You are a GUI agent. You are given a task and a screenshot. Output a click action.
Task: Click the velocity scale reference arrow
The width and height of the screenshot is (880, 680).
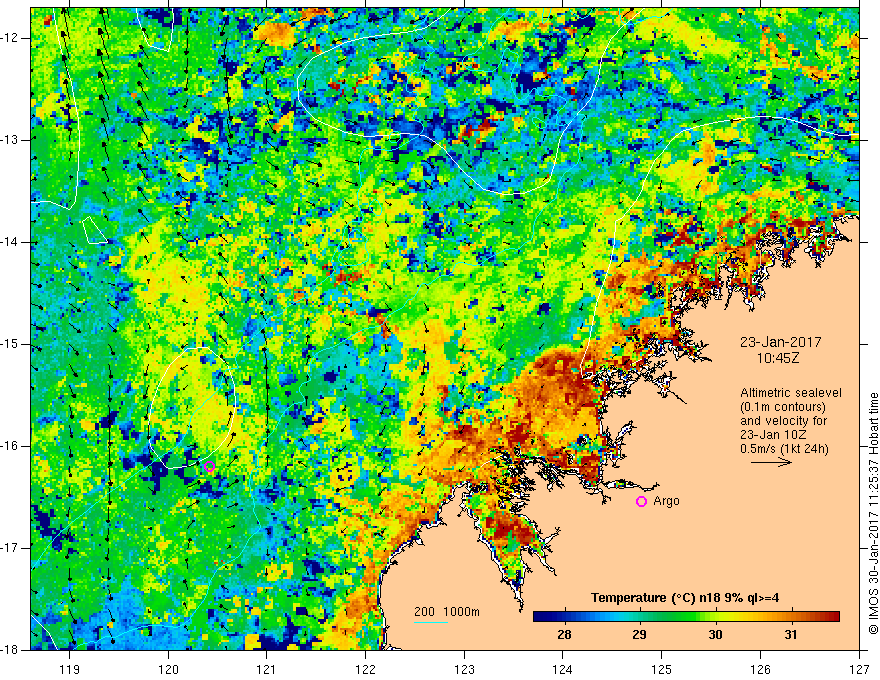(772, 462)
